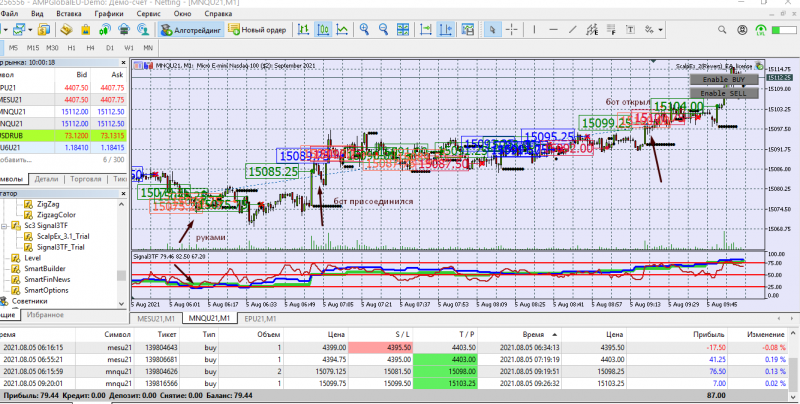Open the Сервис menu
This screenshot has width=800, height=404.
(x=147, y=15)
